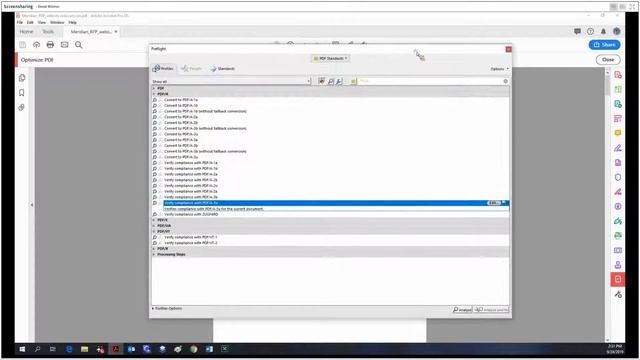Select the red highlighted Optimize PDF tool
This screenshot has width=640, height=360.
[x=618, y=279]
